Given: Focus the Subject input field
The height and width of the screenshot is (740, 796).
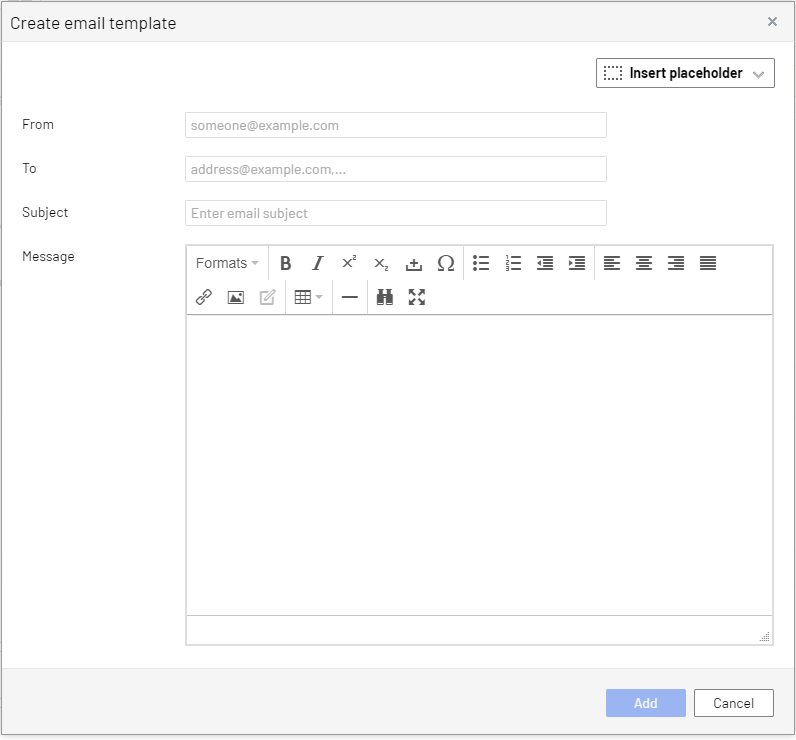Looking at the screenshot, I should 395,213.
